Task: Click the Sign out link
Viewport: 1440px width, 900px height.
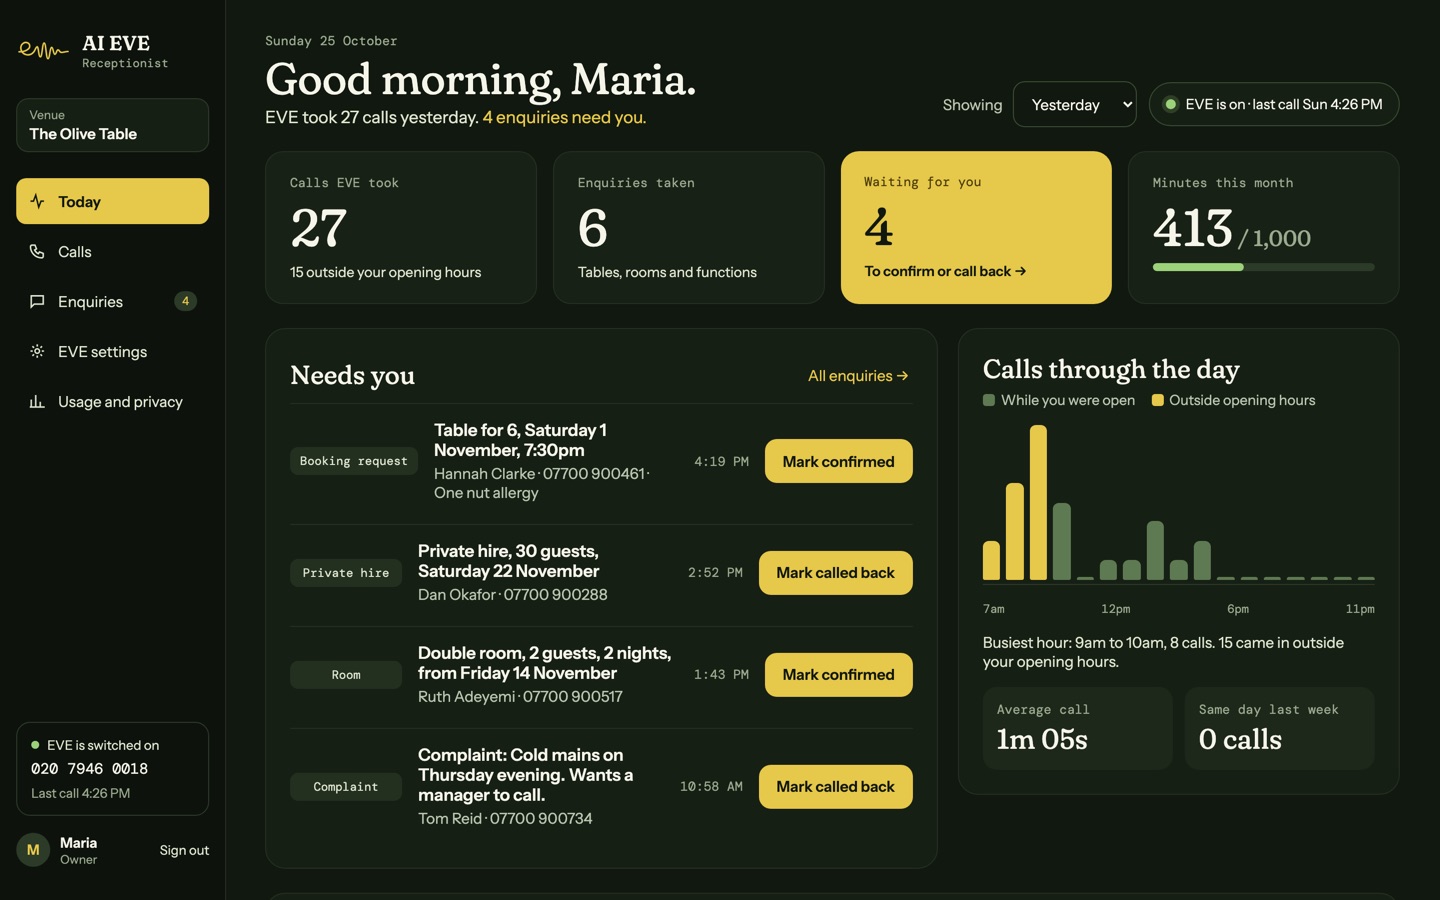Action: tap(184, 850)
